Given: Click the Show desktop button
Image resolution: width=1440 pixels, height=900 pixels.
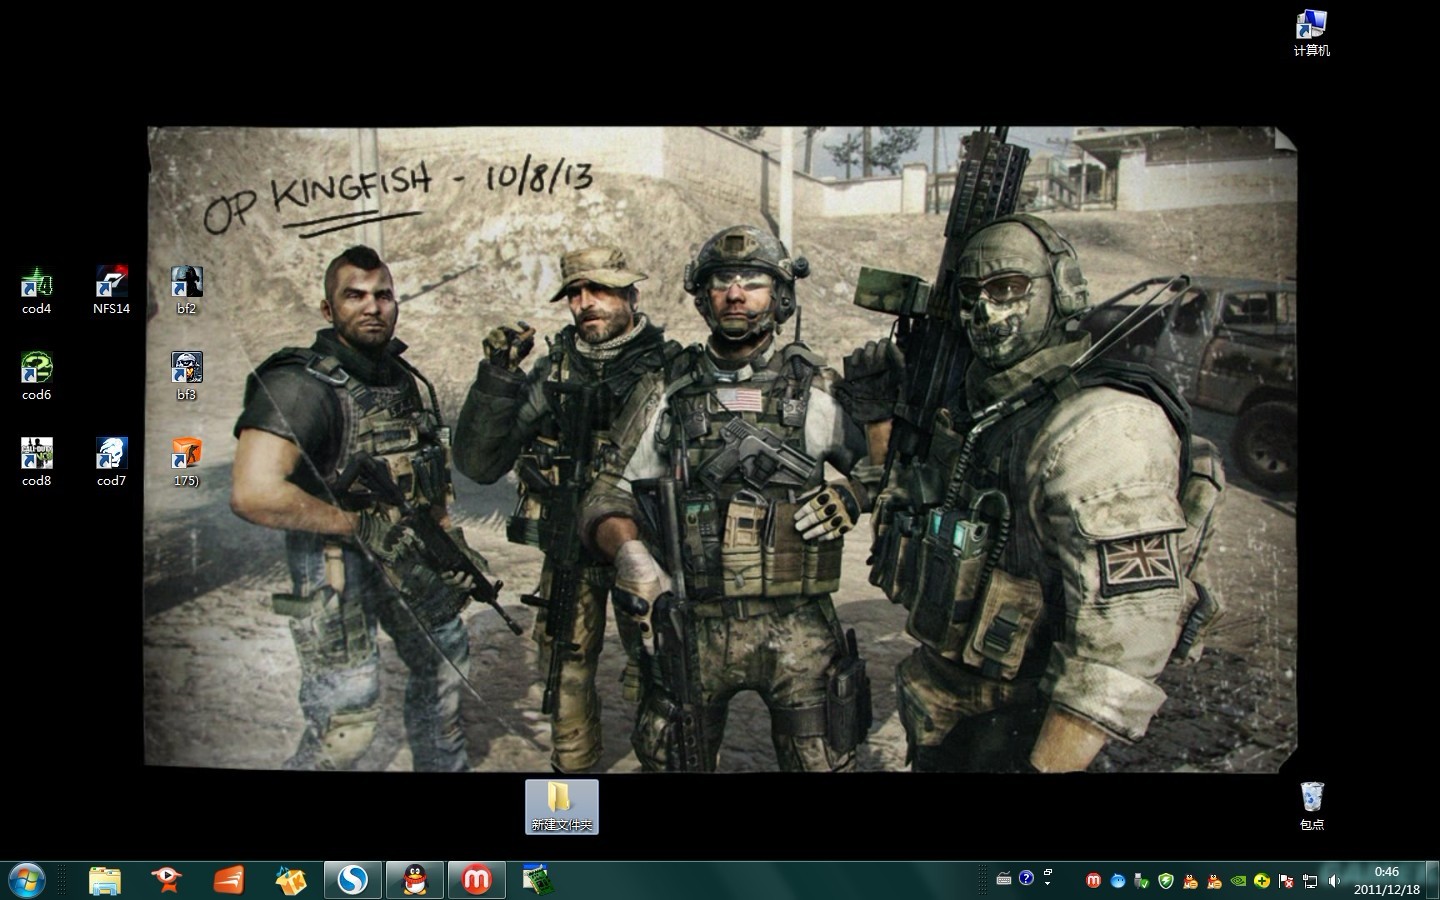Looking at the screenshot, I should point(1433,880).
